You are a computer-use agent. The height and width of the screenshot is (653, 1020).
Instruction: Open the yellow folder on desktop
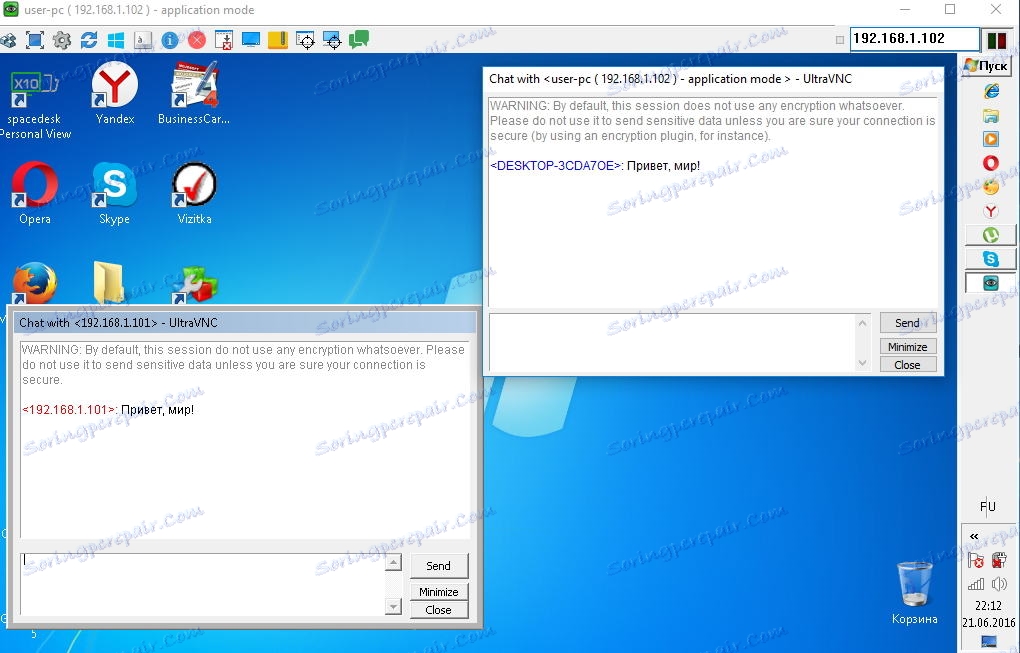pyautogui.click(x=108, y=282)
